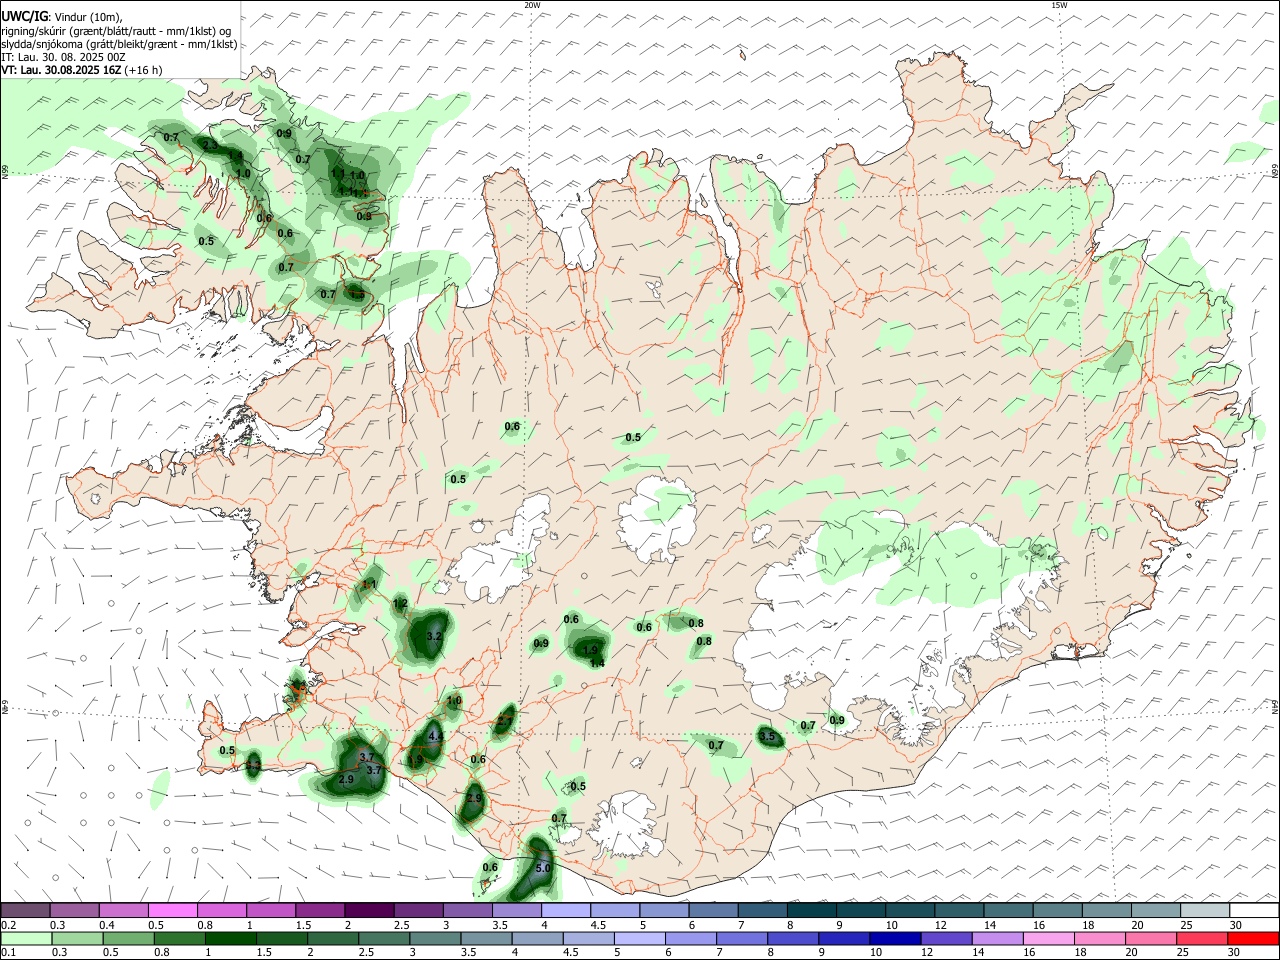Click the bright magenta 0.5 swatch in the upper scale
Viewport: 1280px width, 960px height.
(172, 911)
